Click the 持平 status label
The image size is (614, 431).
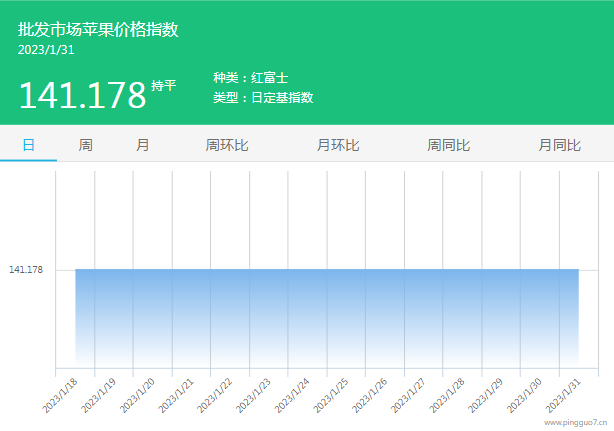(164, 85)
